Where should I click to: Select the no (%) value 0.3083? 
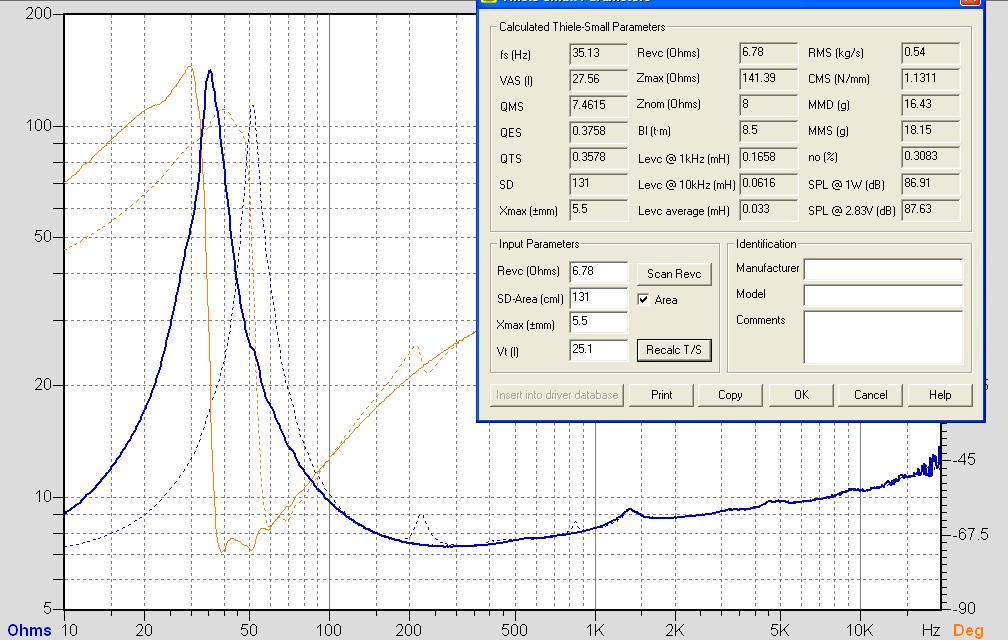click(x=930, y=157)
